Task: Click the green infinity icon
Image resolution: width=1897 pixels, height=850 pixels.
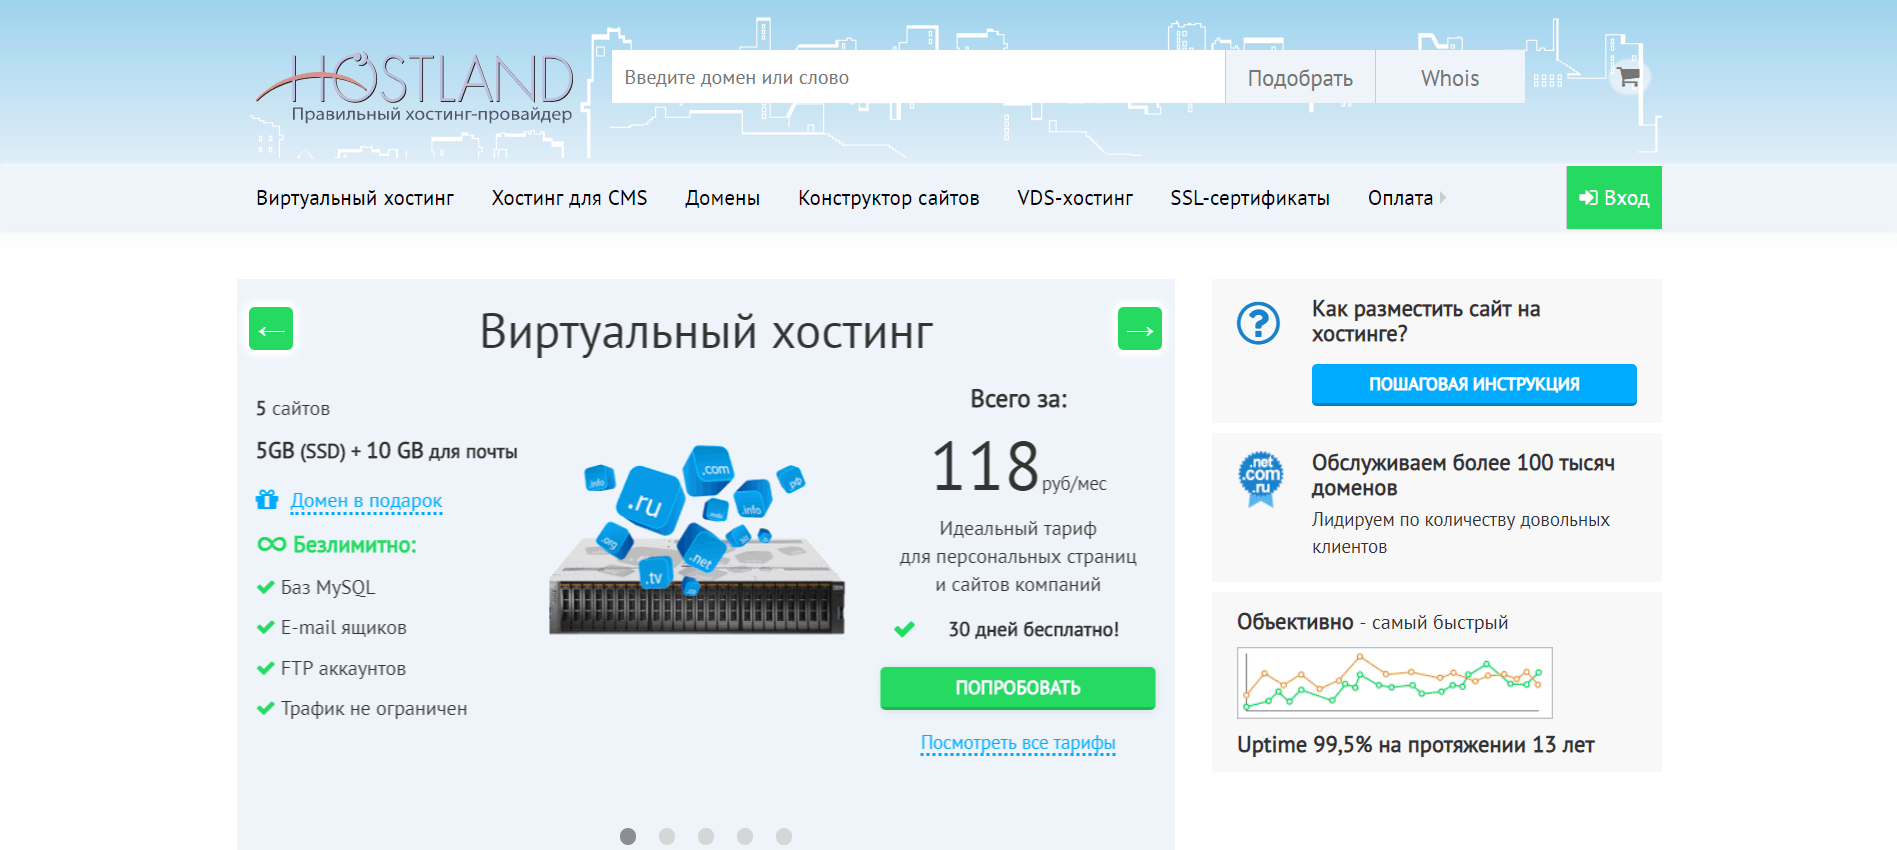Action: [271, 544]
